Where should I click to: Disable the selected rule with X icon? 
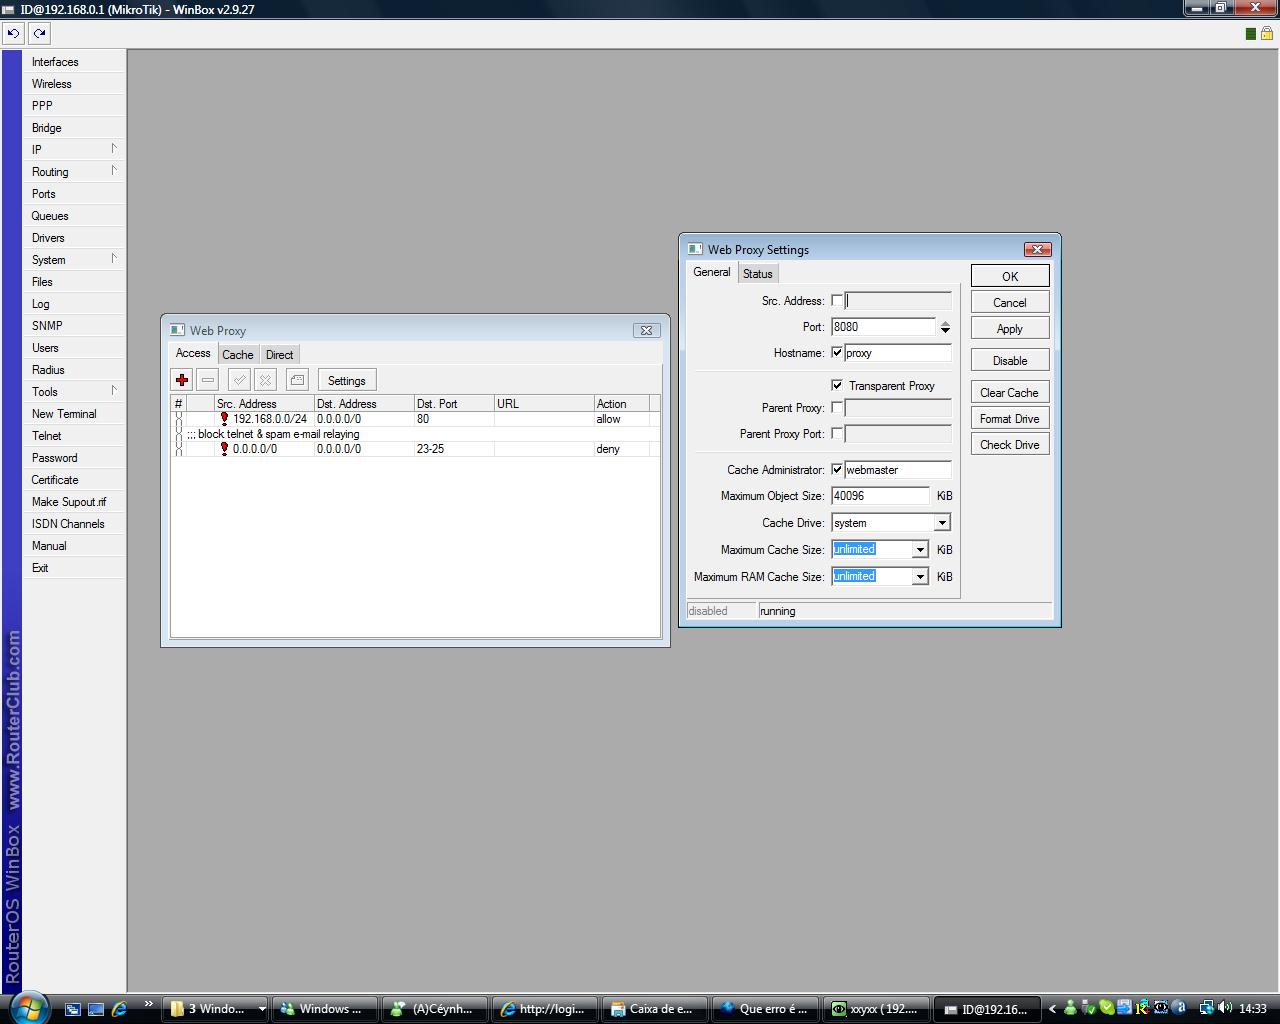point(265,380)
